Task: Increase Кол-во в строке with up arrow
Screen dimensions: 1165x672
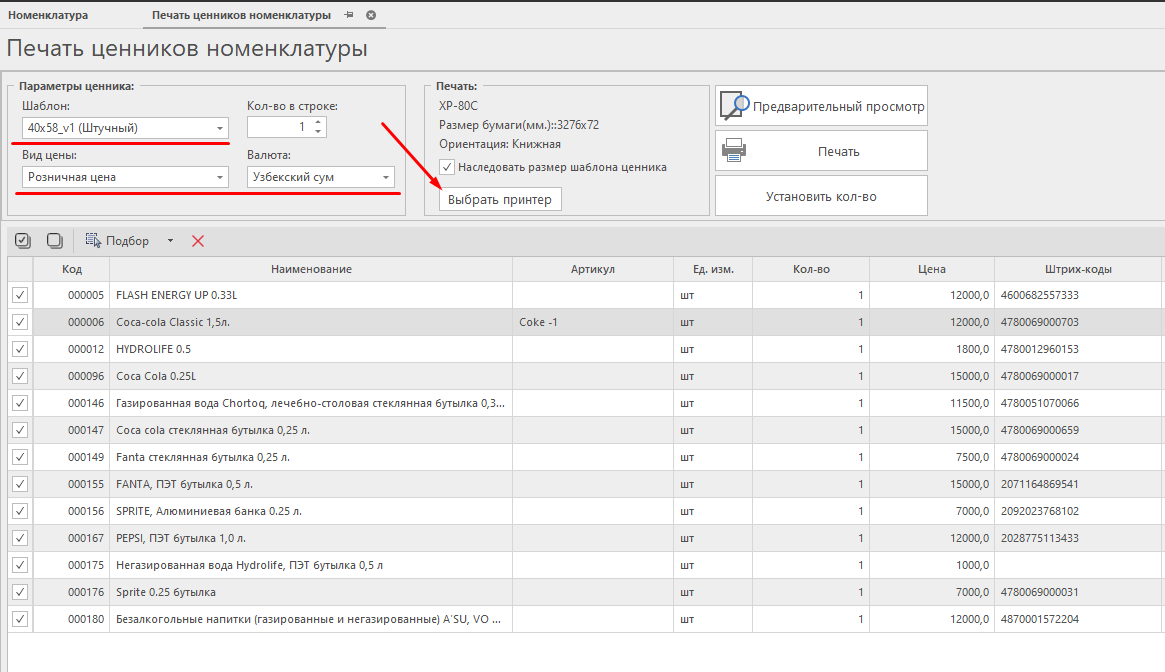Action: 318,123
